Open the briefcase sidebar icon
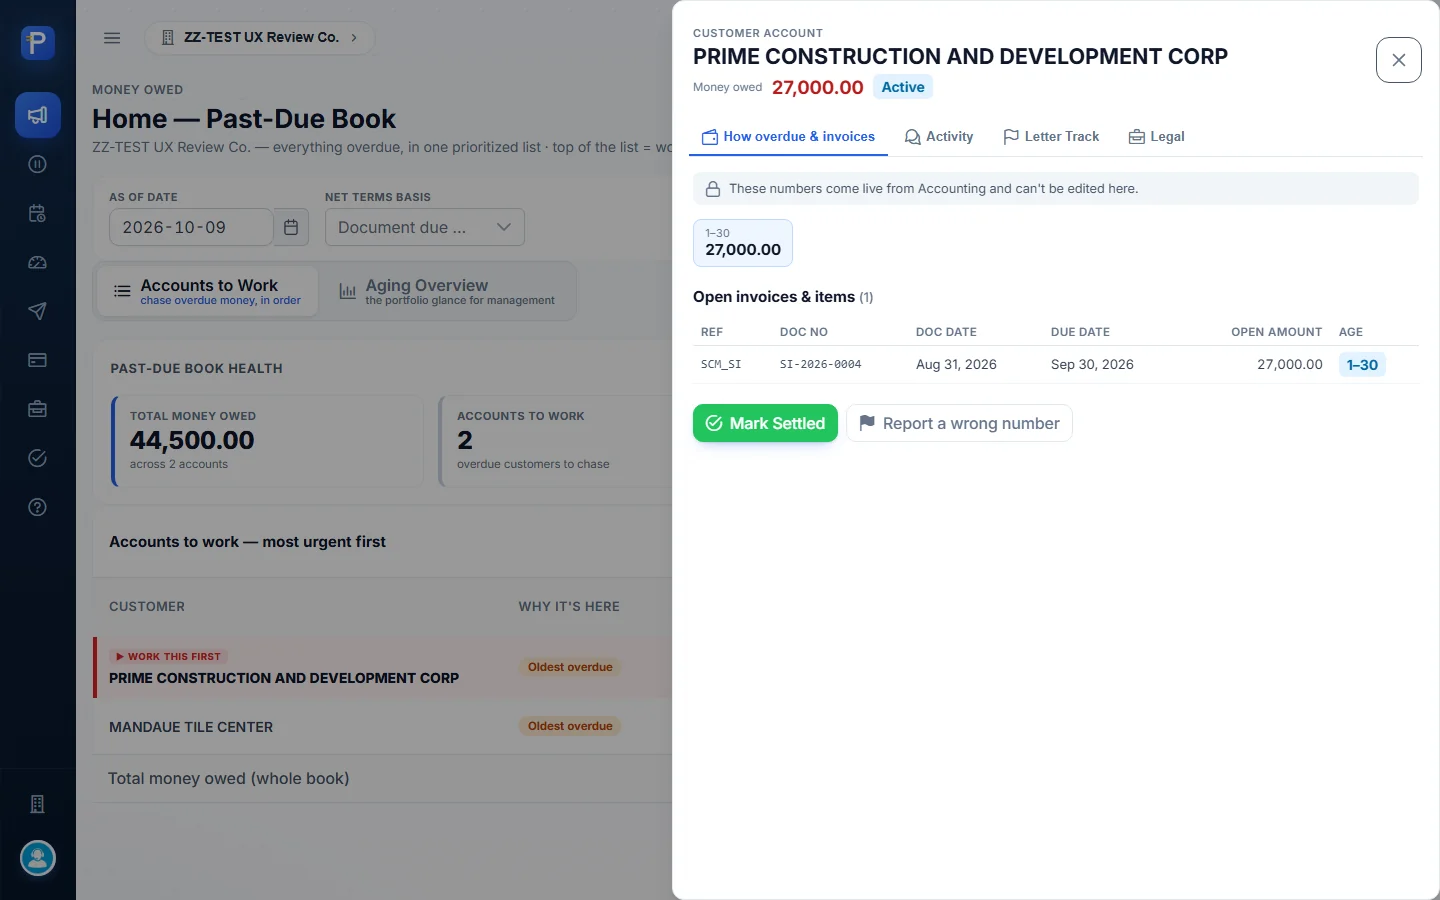The image size is (1440, 900). [x=38, y=409]
